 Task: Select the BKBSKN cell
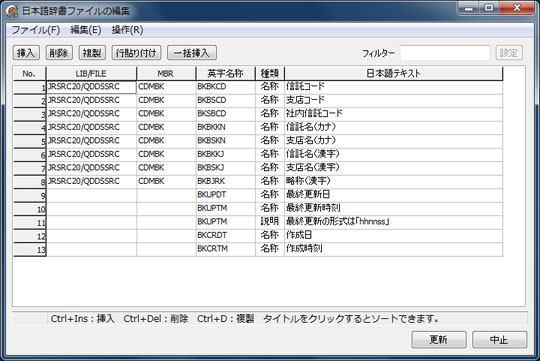[226, 141]
